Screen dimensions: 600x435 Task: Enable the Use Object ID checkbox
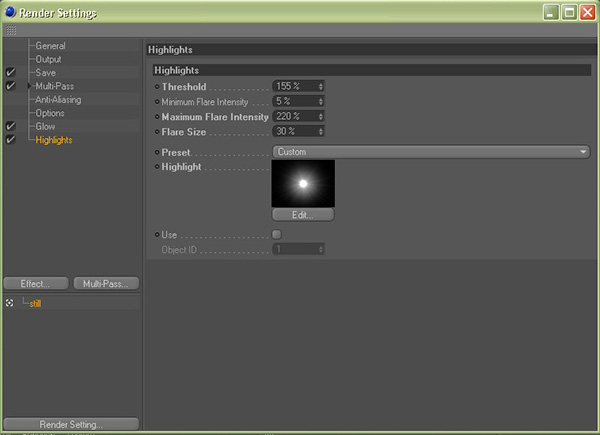277,235
